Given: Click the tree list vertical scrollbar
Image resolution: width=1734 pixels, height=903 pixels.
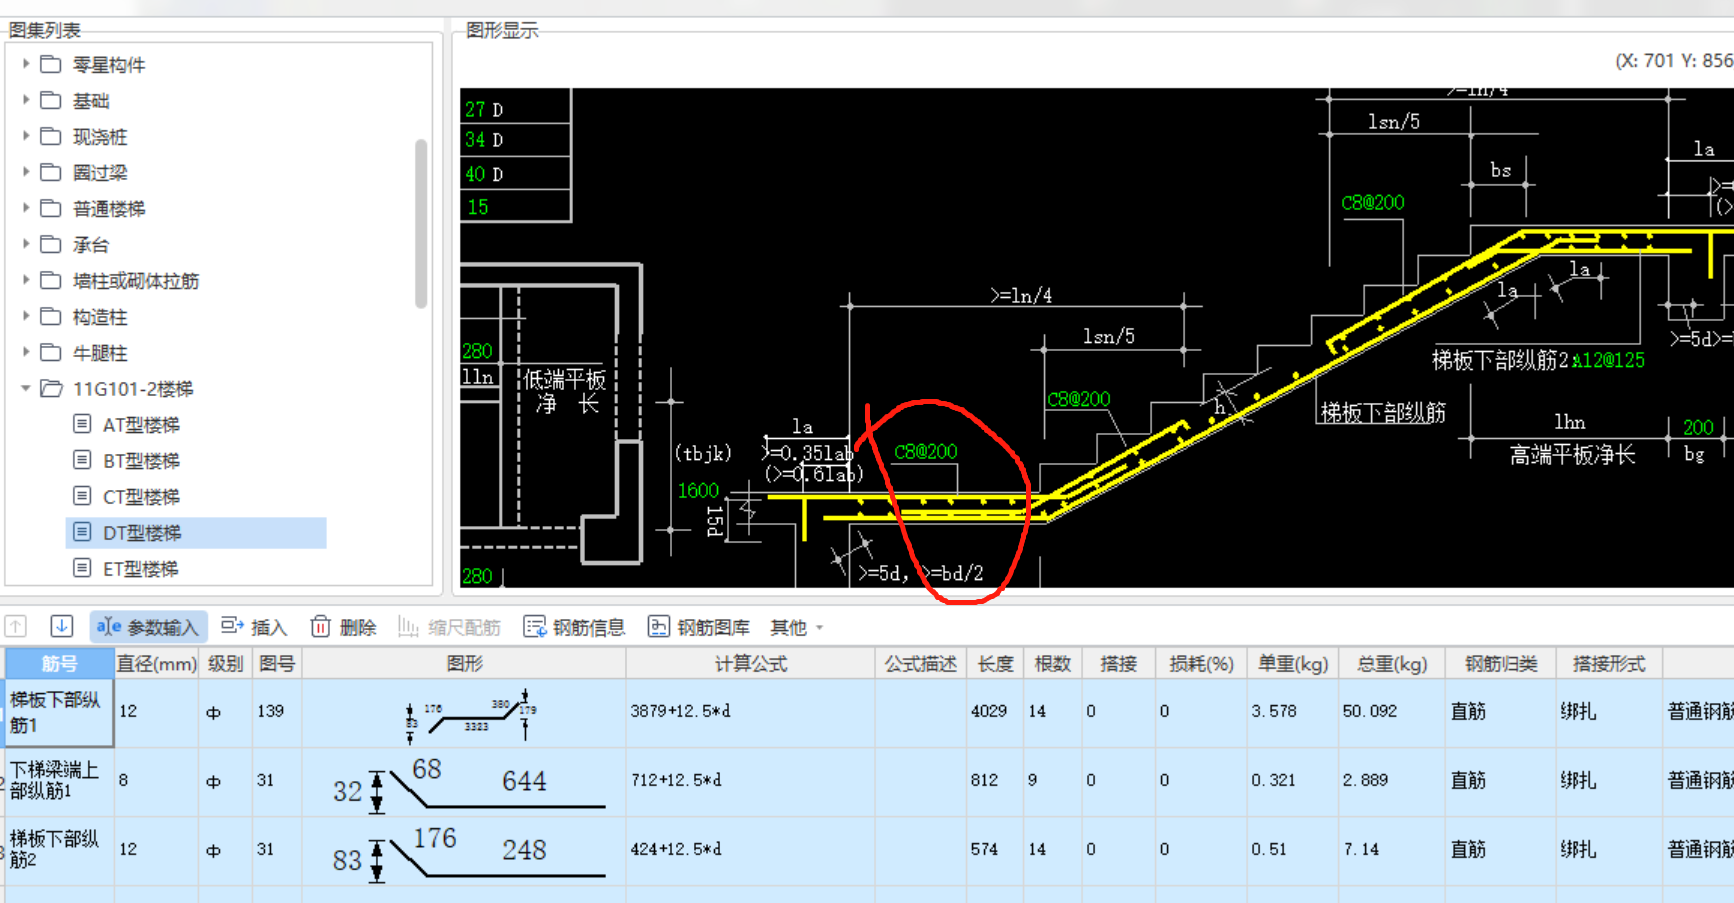Looking at the screenshot, I should (x=421, y=223).
